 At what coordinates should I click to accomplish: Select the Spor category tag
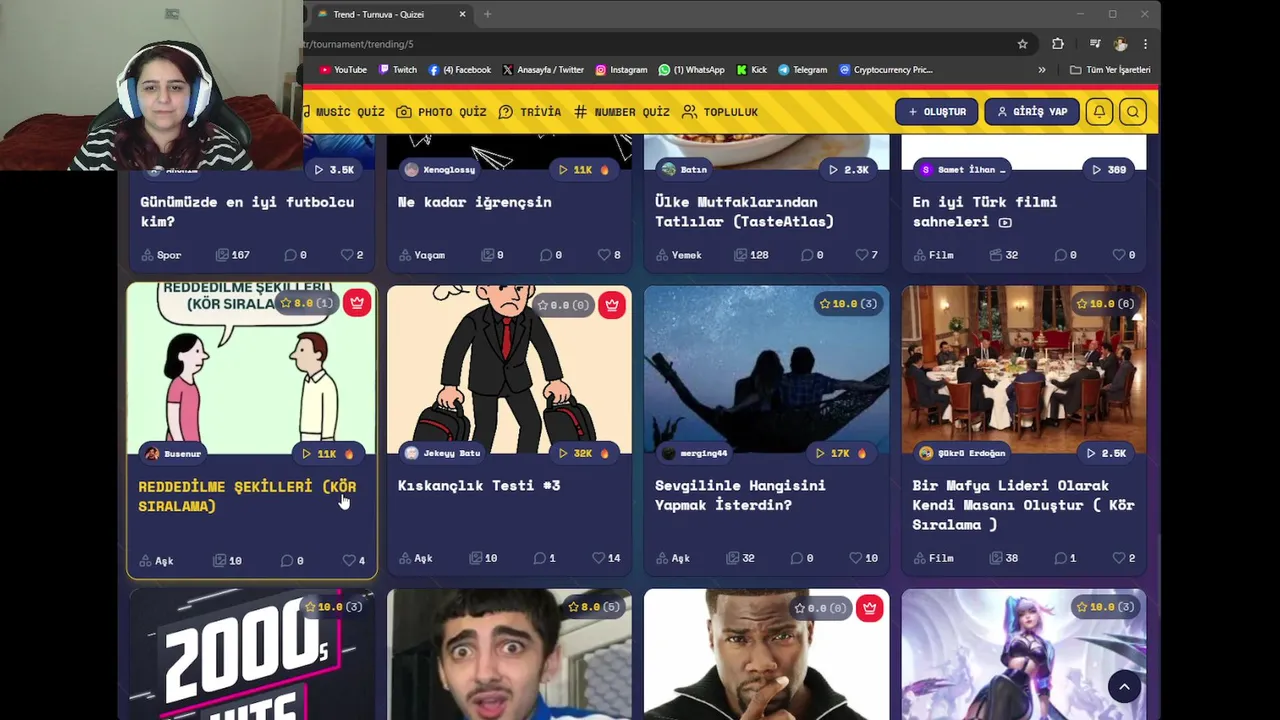[161, 255]
